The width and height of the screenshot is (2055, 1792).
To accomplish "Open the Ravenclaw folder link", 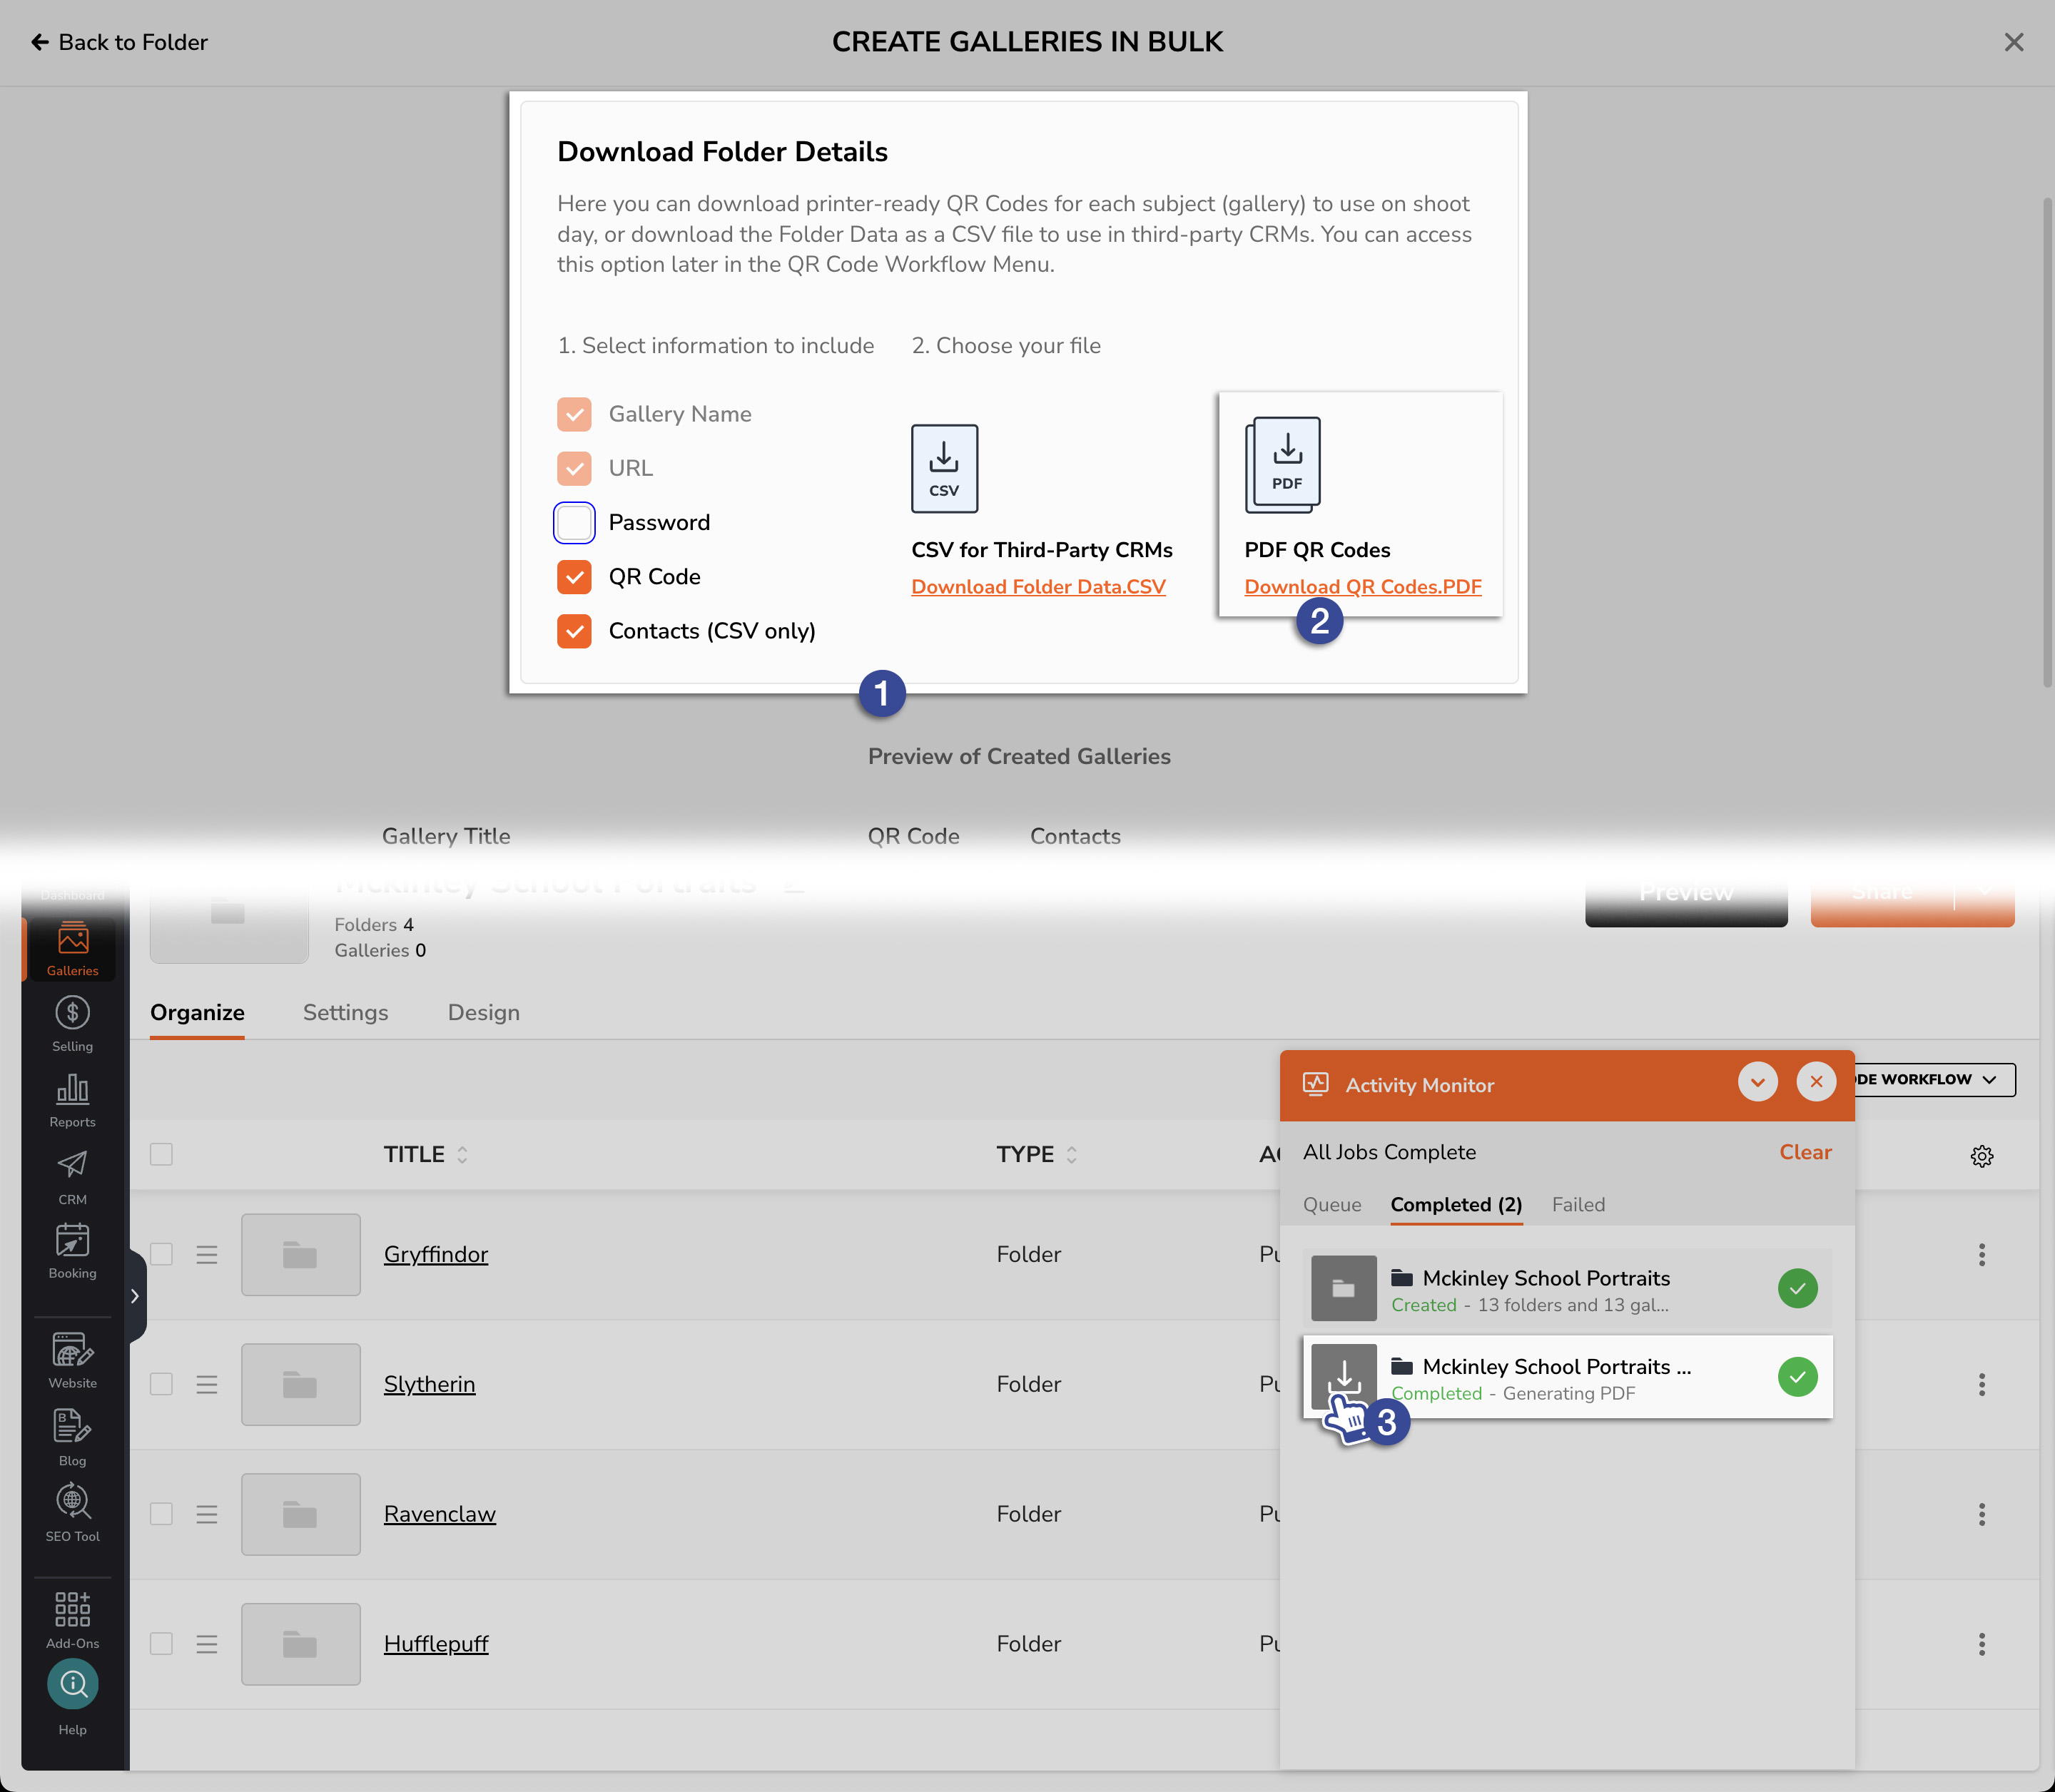I will [440, 1514].
